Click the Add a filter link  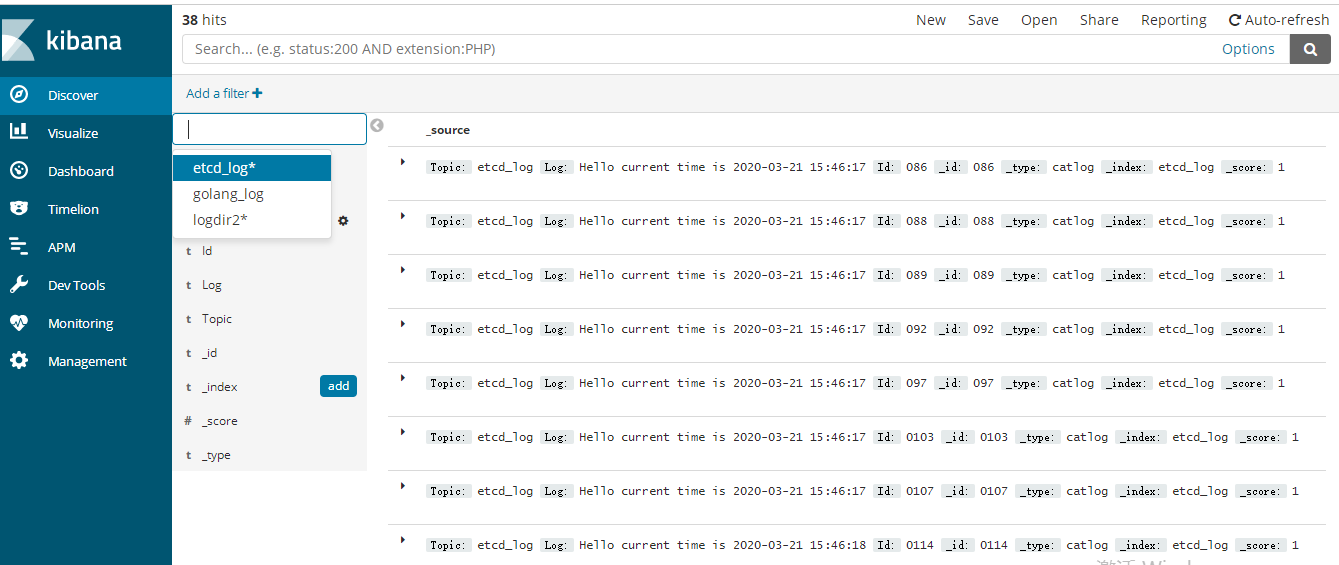coord(224,93)
